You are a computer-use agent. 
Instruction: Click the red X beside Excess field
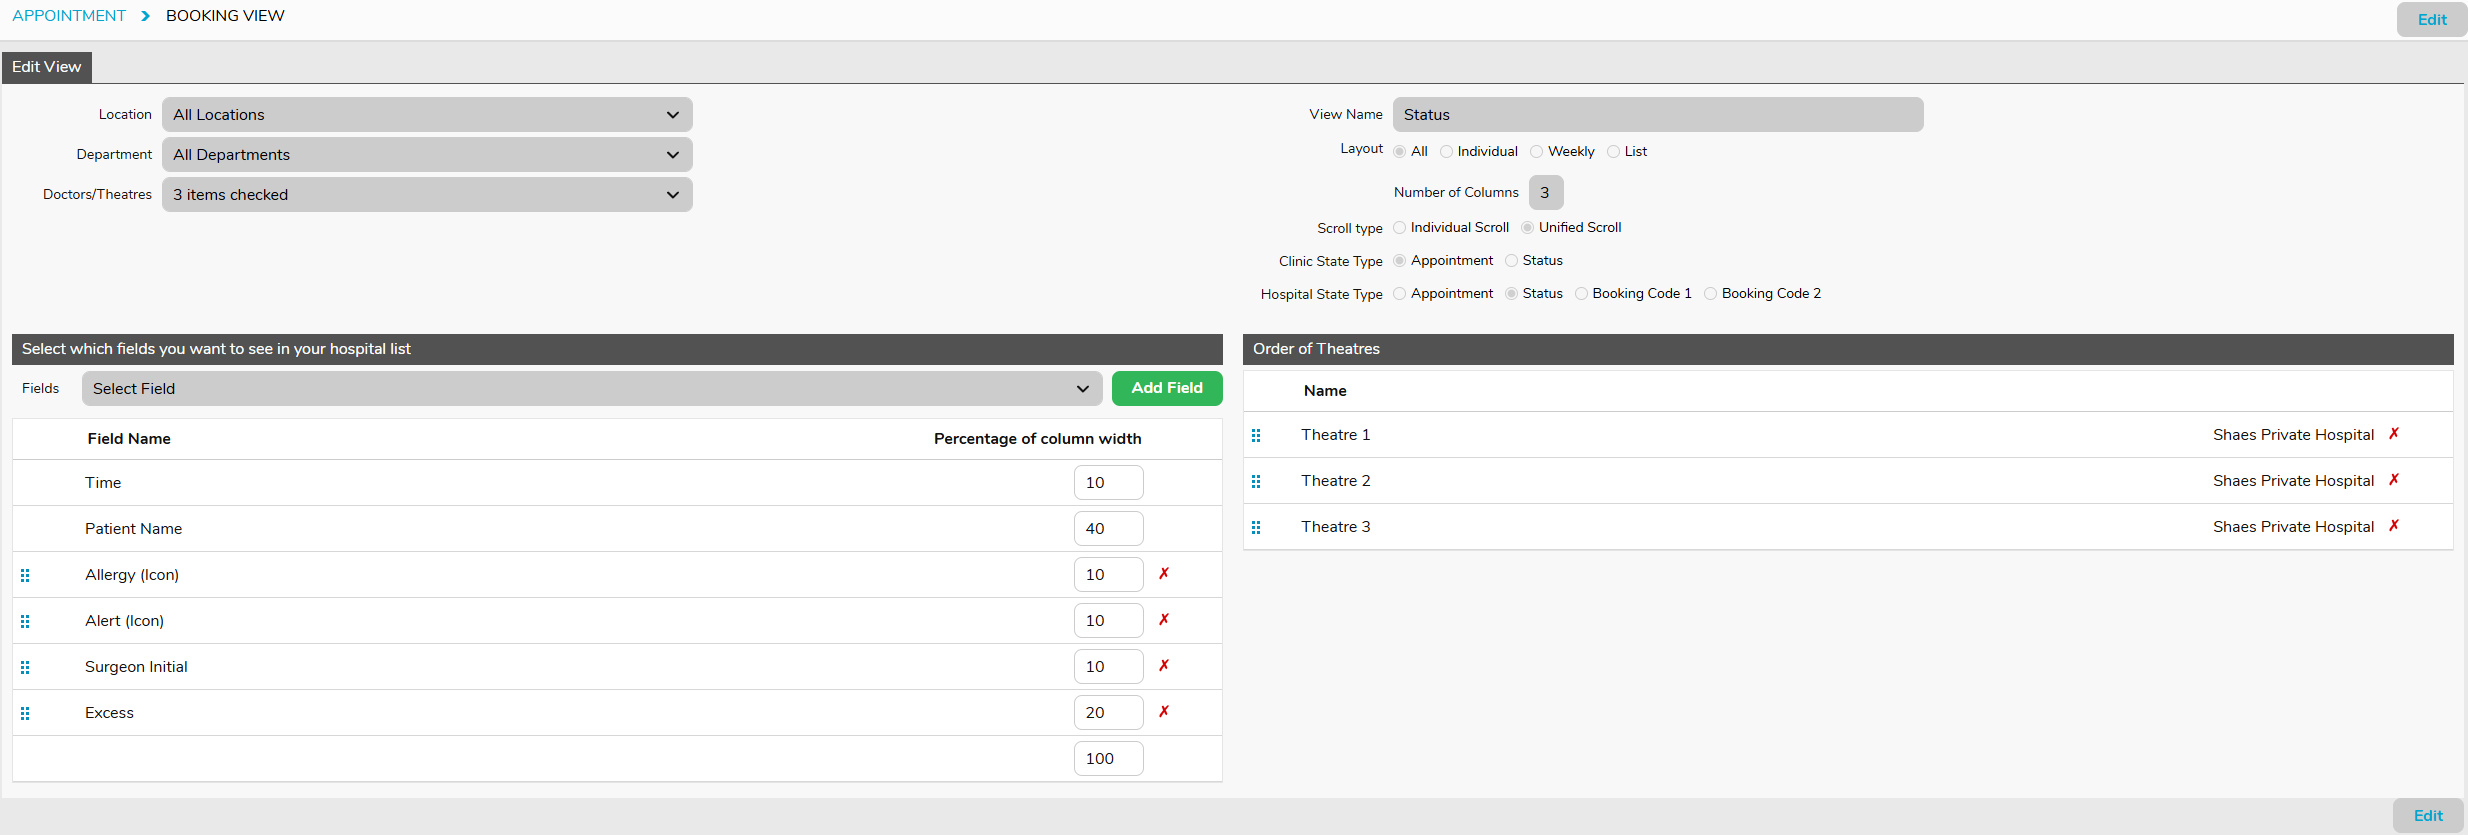tap(1164, 712)
